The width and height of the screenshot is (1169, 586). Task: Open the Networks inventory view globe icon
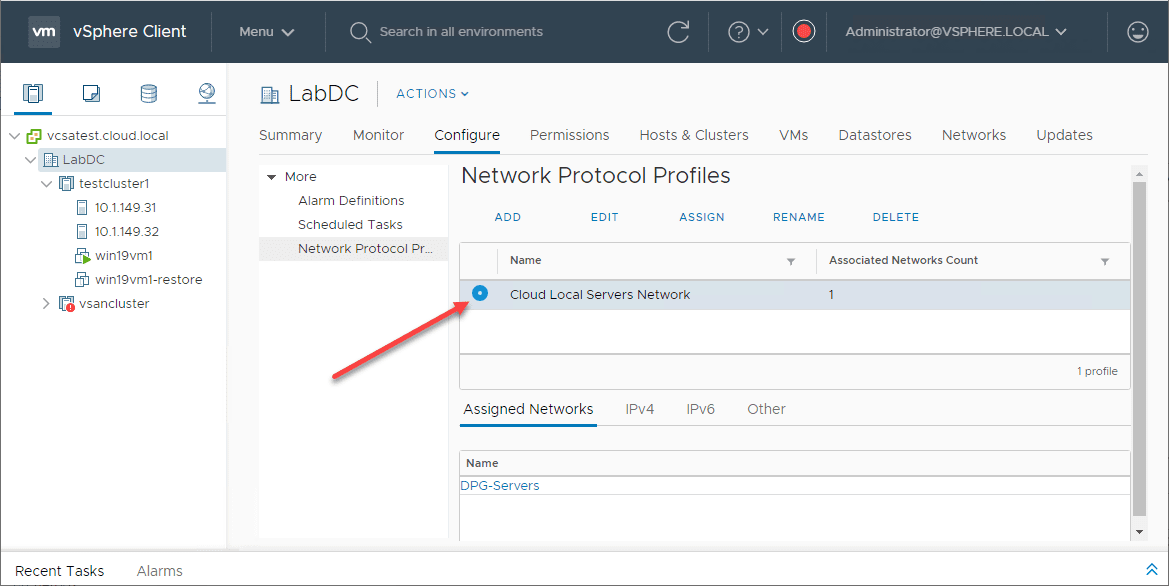(x=207, y=93)
